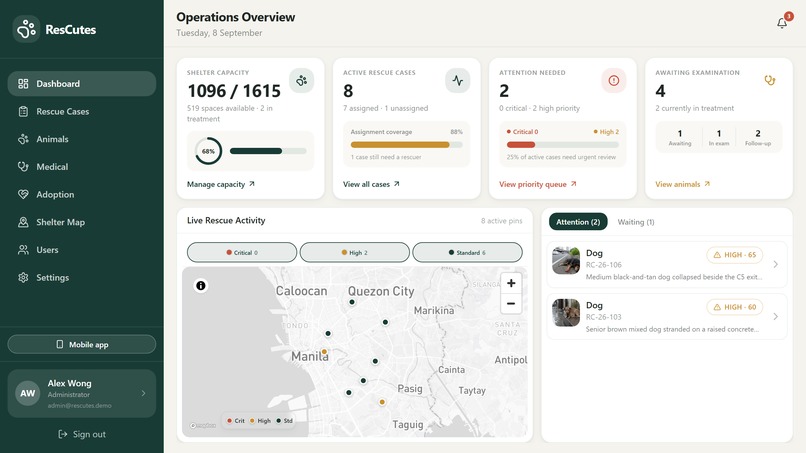This screenshot has width=806, height=453.
Task: Toggle the Critical 0 map filter
Action: [x=242, y=252]
